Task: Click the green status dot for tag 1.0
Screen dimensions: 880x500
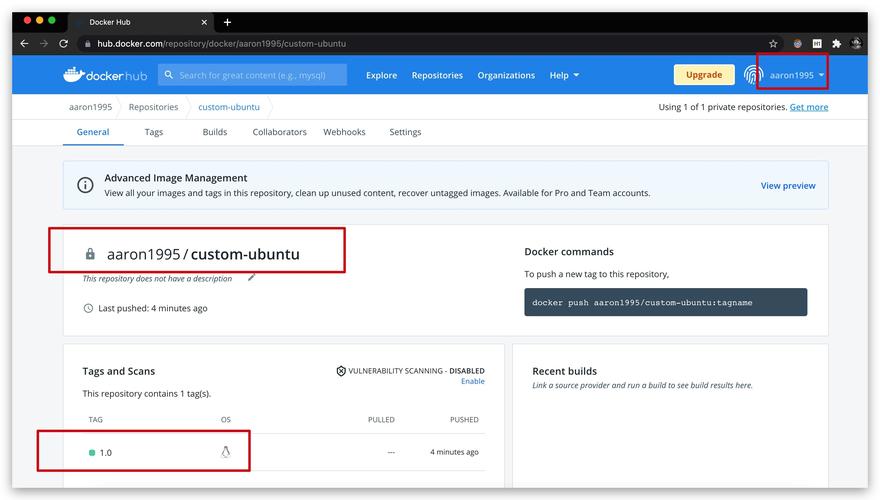Action: point(92,452)
